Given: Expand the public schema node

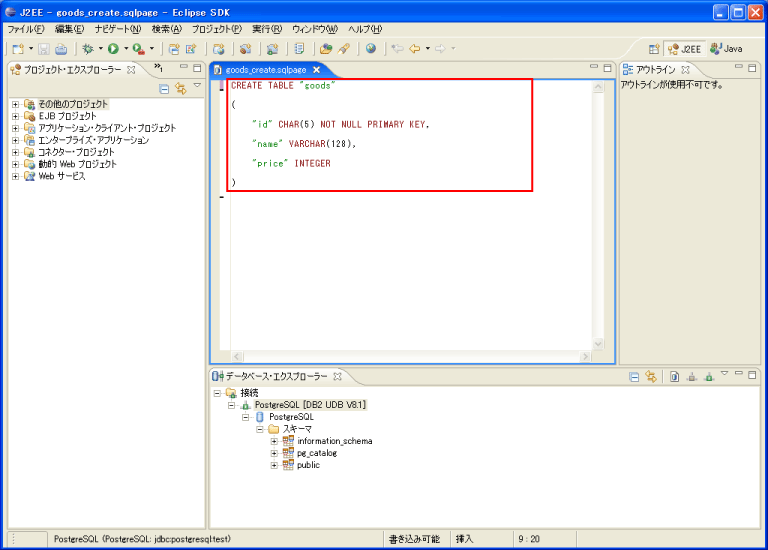Looking at the screenshot, I should (274, 465).
